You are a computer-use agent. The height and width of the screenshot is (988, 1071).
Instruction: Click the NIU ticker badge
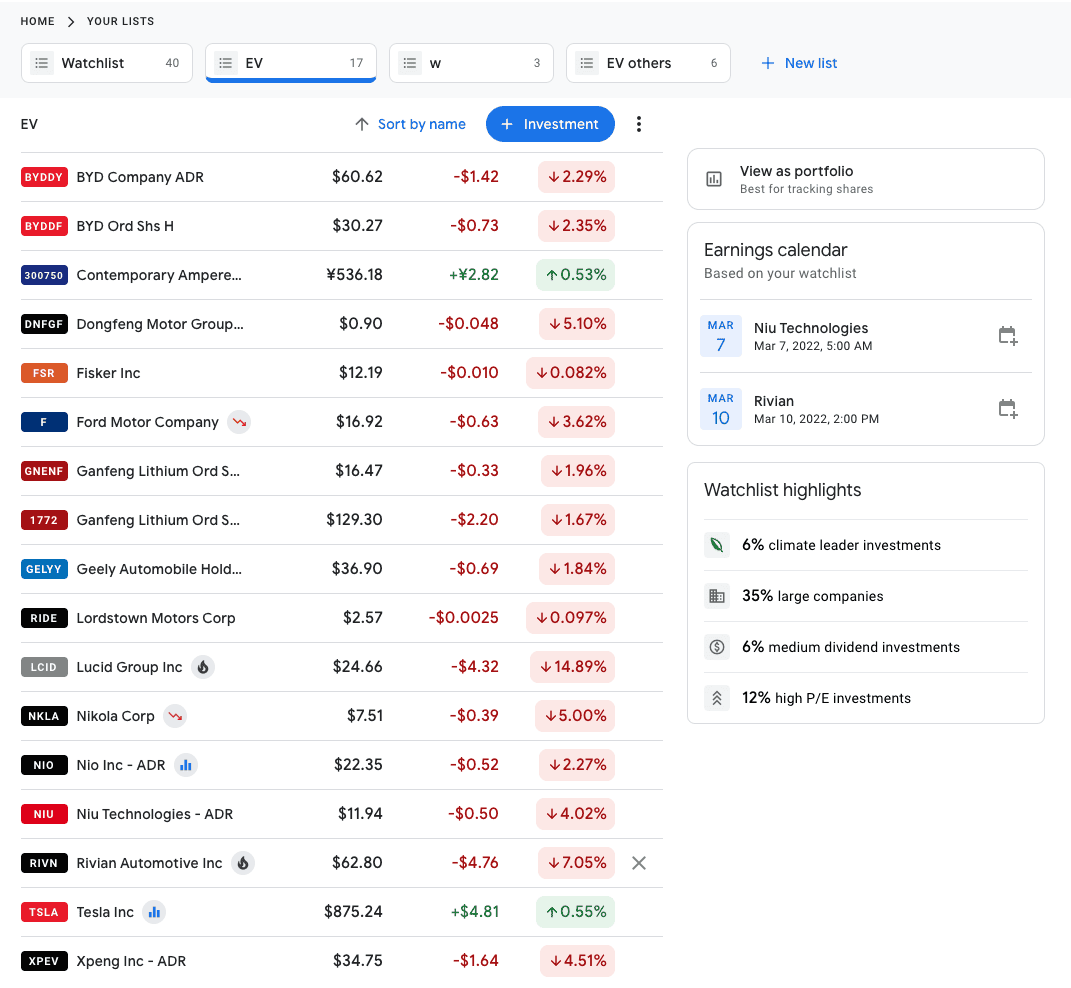click(44, 814)
